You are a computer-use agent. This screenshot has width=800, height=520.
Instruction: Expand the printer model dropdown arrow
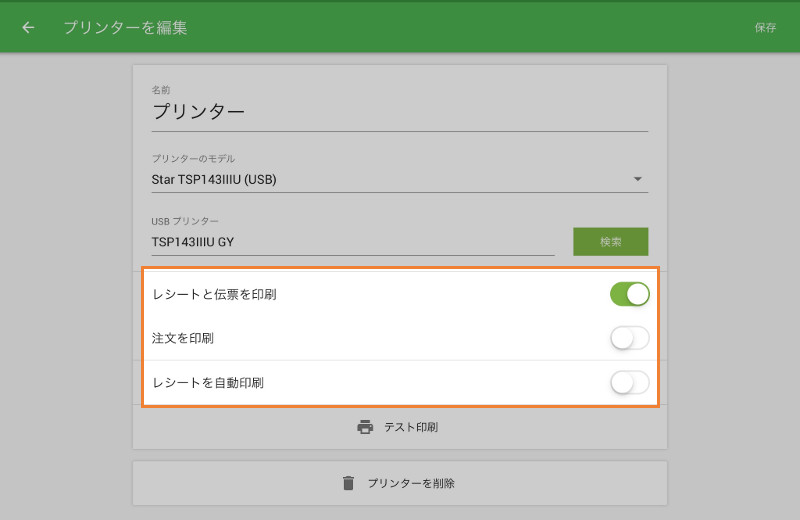(638, 180)
